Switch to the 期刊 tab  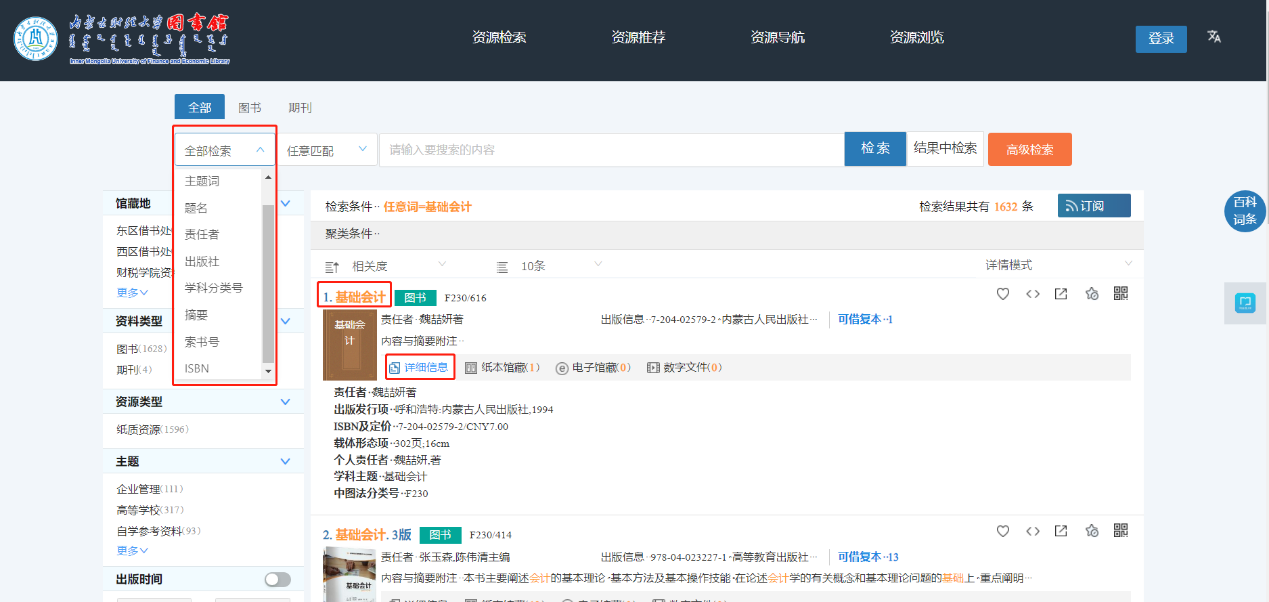coord(300,108)
